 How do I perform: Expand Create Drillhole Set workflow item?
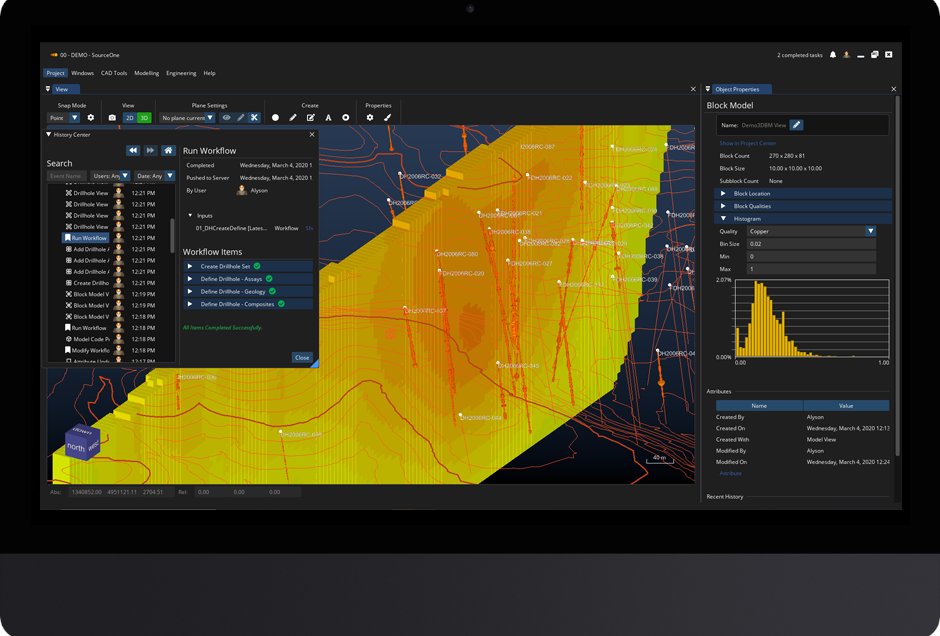(248, 266)
